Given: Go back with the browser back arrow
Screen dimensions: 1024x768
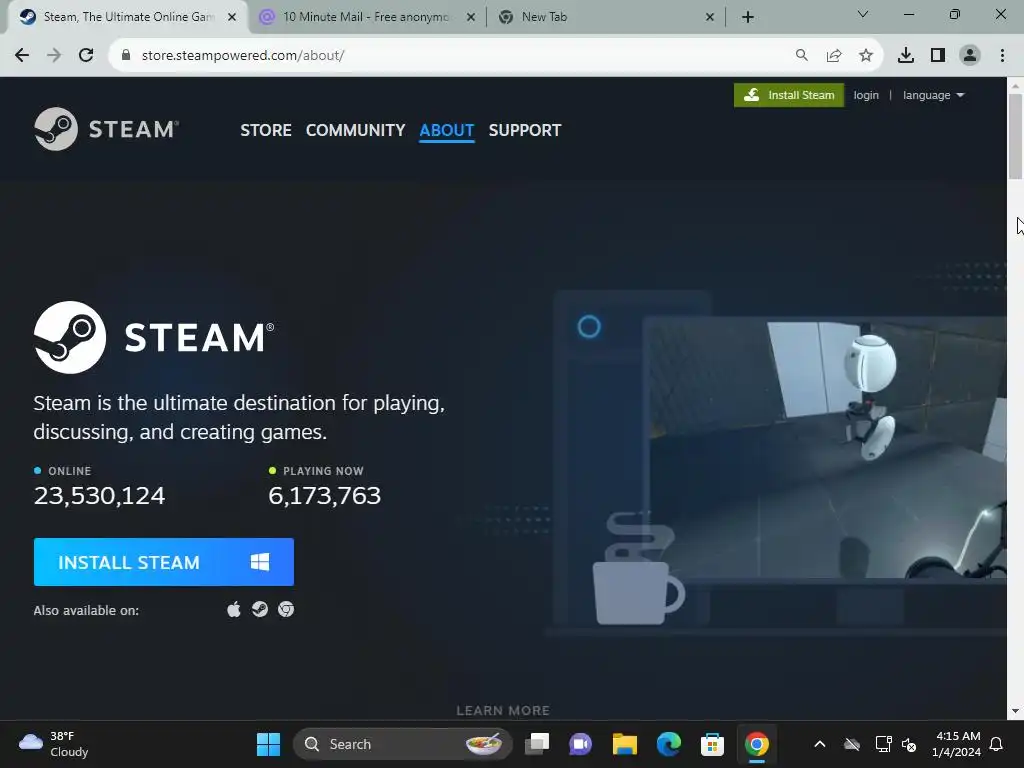Looking at the screenshot, I should click(22, 56).
